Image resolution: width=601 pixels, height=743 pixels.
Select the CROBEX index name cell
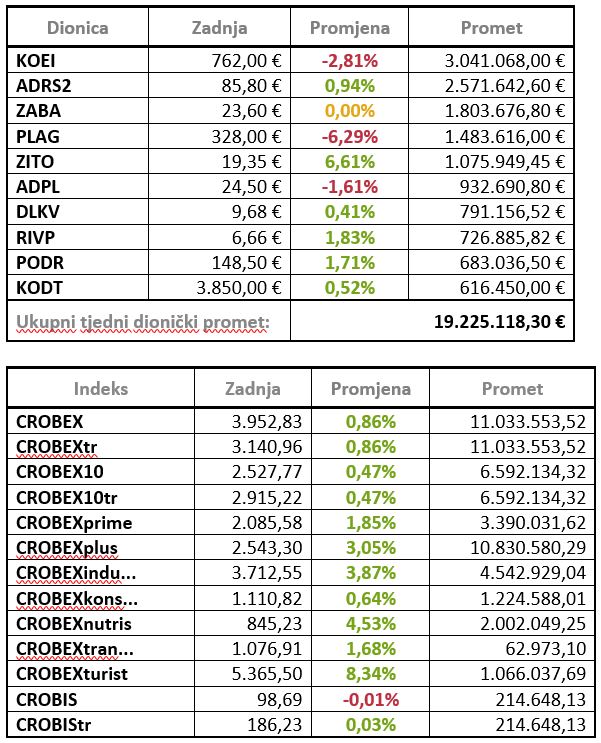tap(50, 422)
